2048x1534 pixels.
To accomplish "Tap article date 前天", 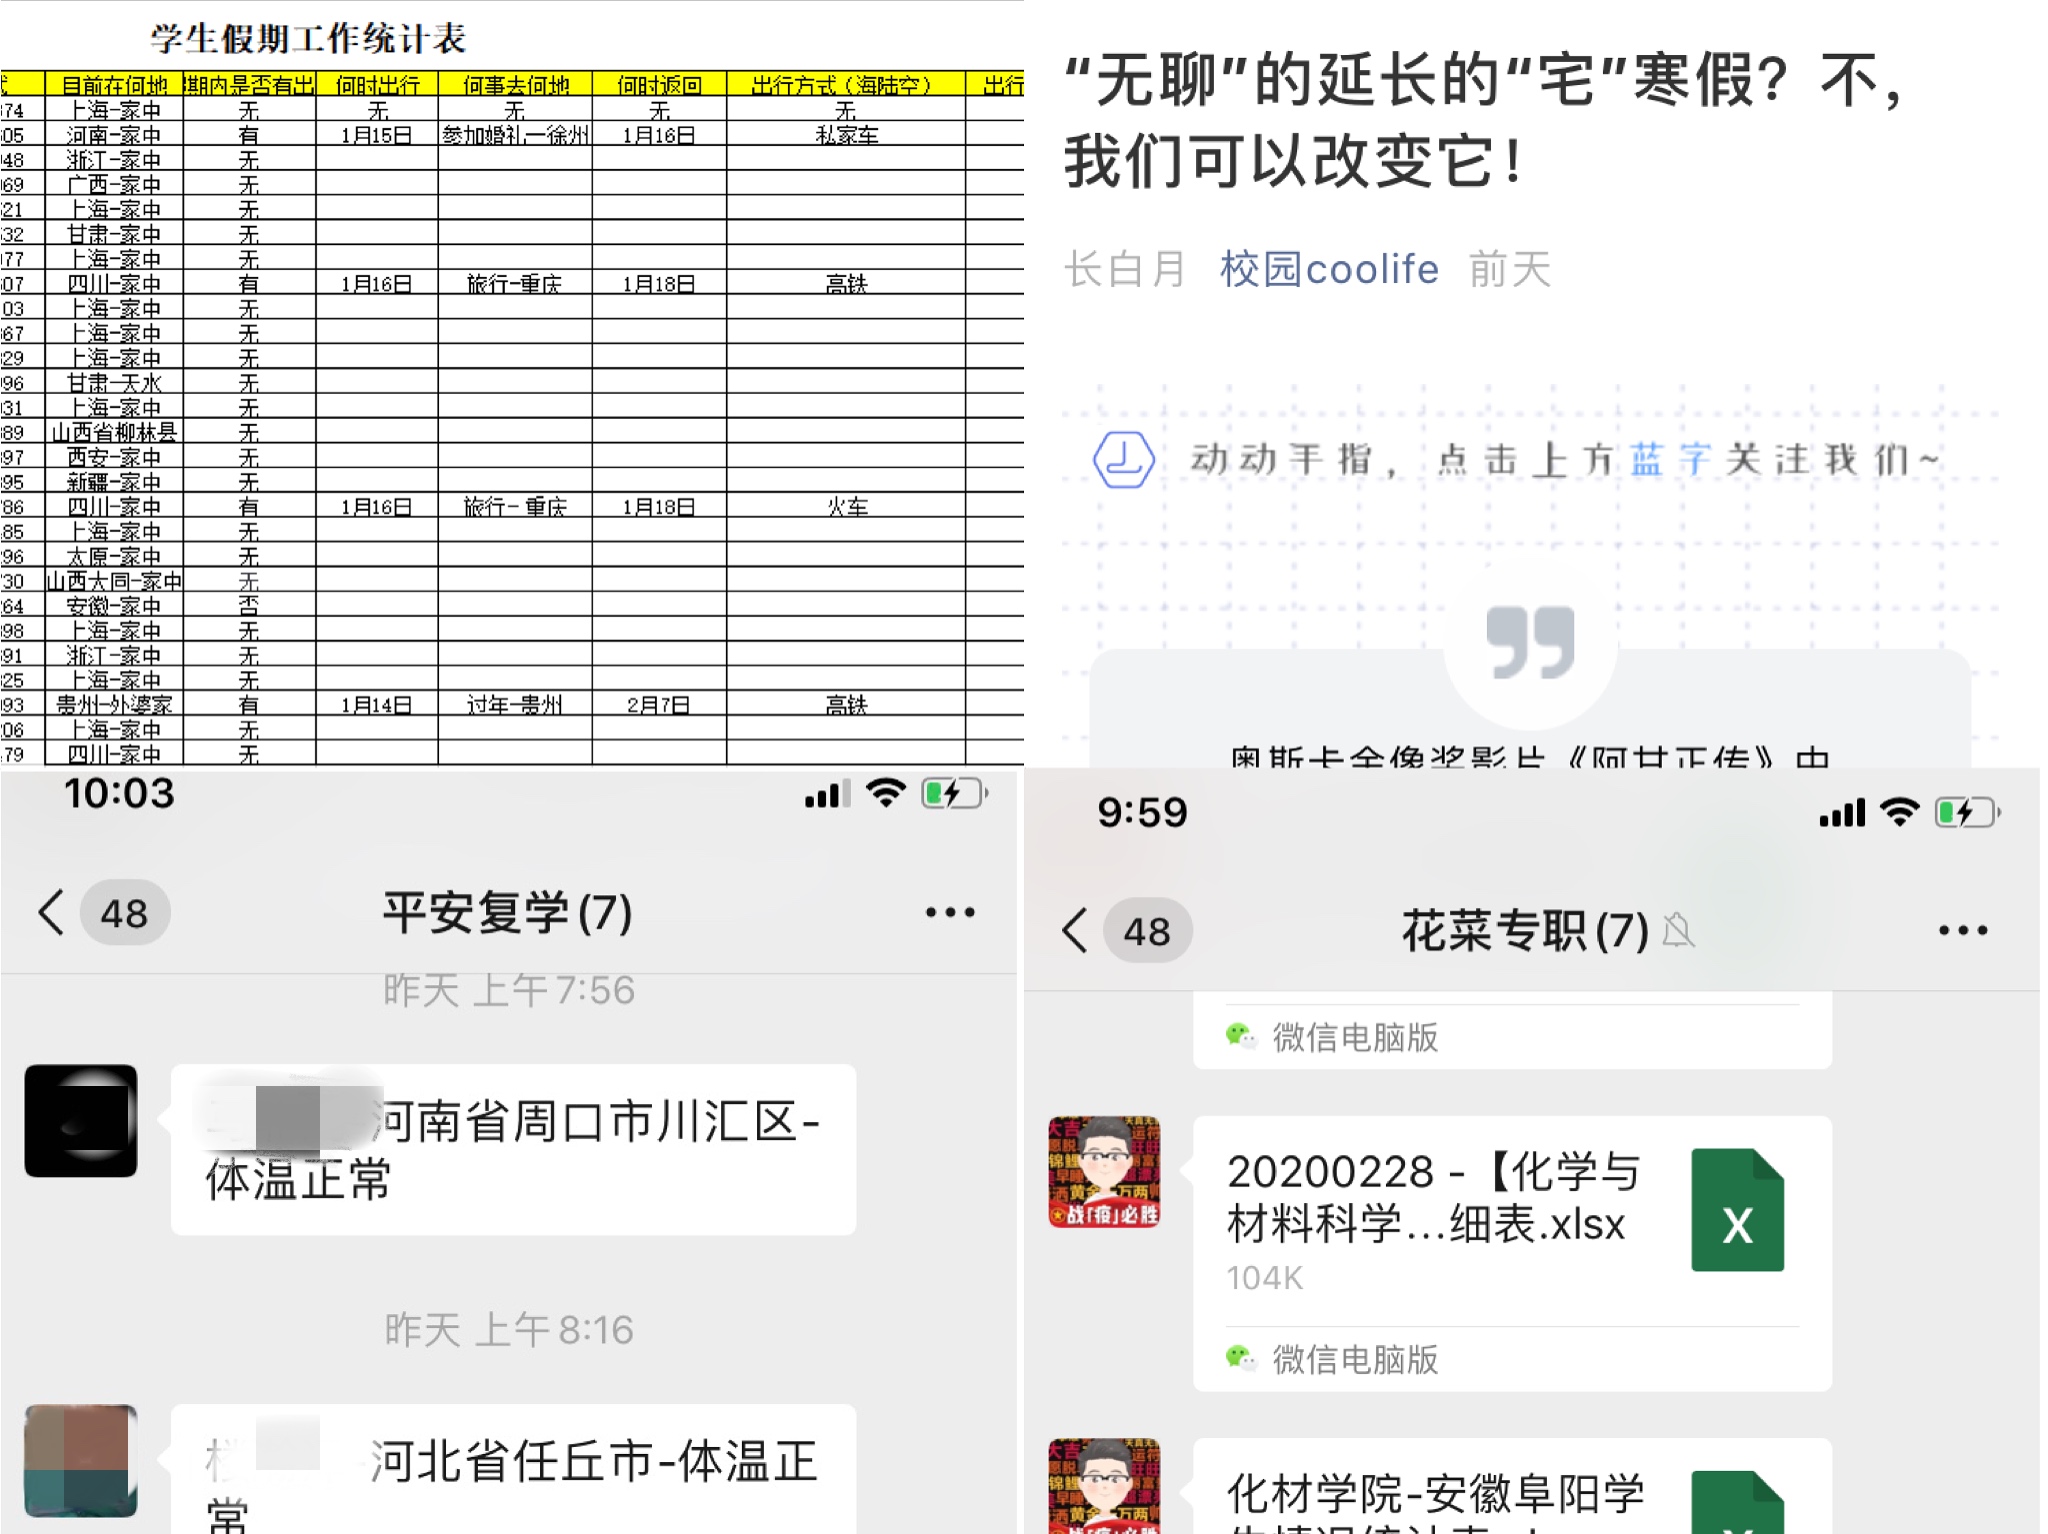I will pos(1510,269).
